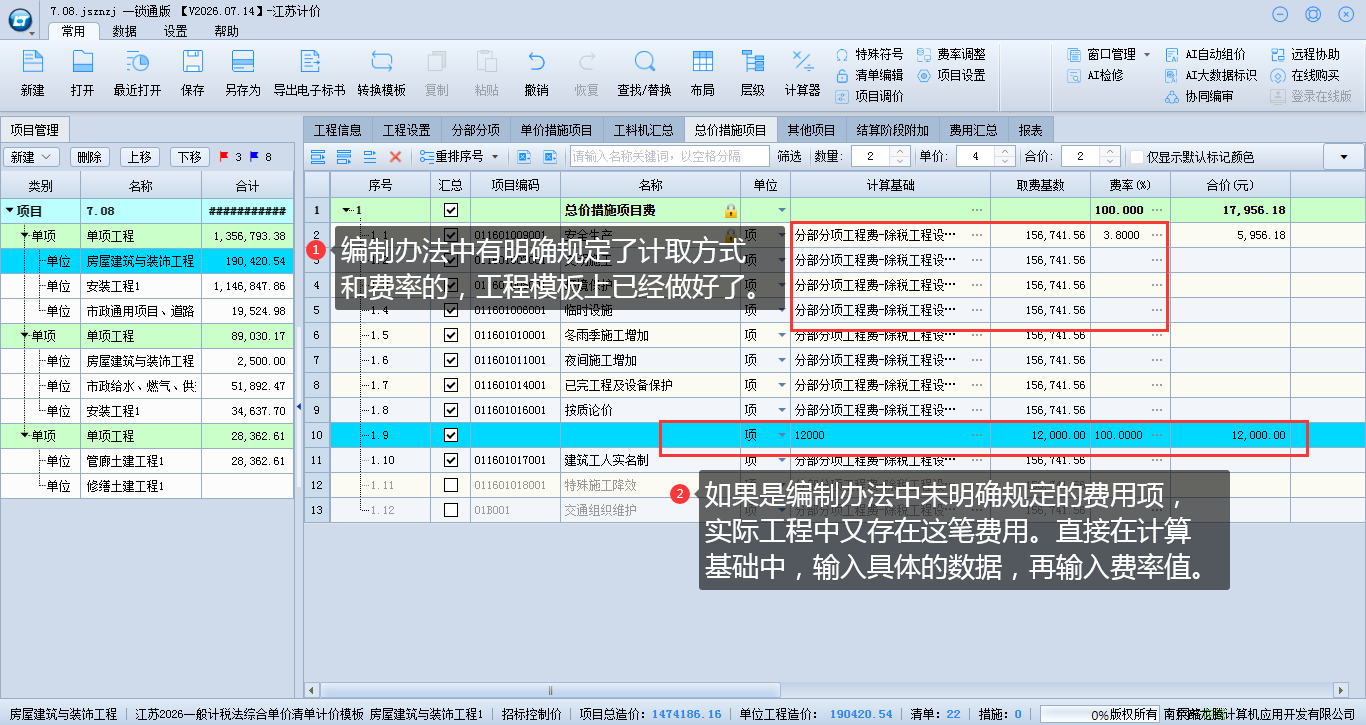Image resolution: width=1366 pixels, height=725 pixels.
Task: Switch to 数据 ribbon tab
Action: 125,31
